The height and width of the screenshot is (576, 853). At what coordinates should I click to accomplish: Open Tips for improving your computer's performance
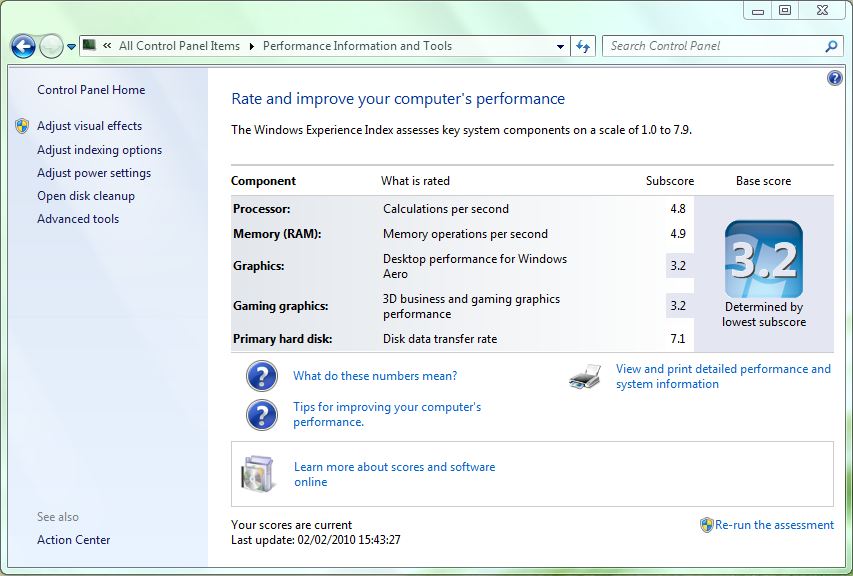click(387, 414)
